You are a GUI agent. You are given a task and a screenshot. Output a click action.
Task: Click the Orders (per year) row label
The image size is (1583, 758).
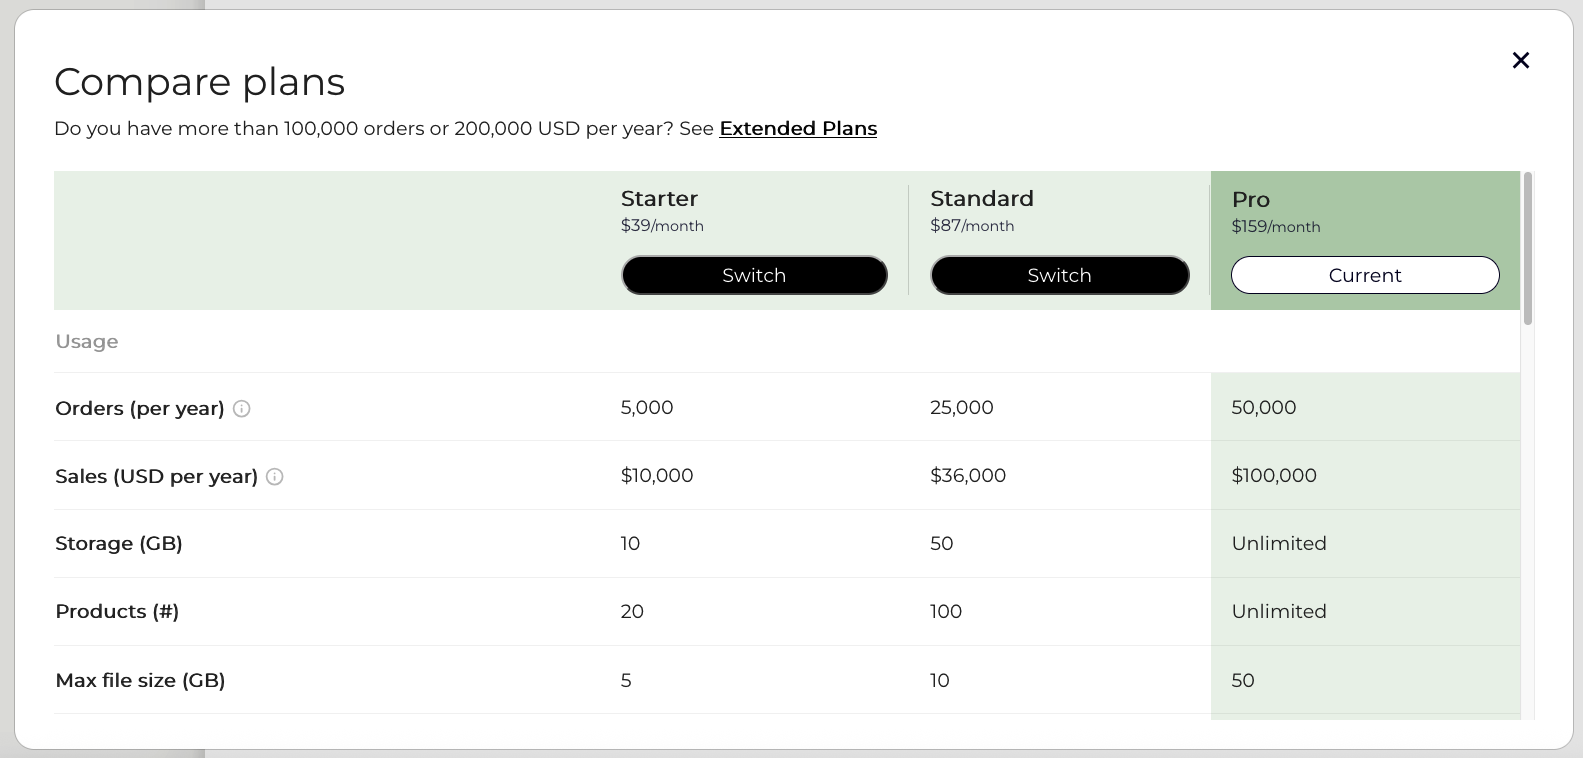tap(140, 408)
